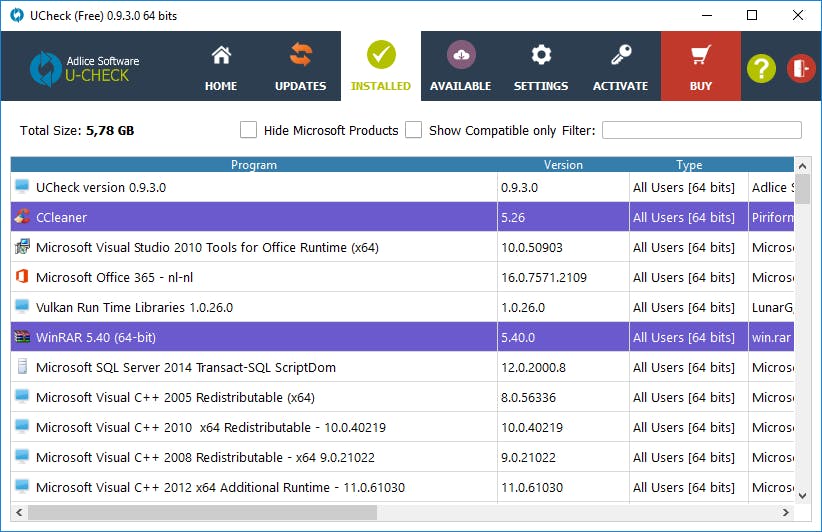Screen dimensions: 822x532
Task: Click the Buy shopping cart icon
Action: click(x=701, y=55)
